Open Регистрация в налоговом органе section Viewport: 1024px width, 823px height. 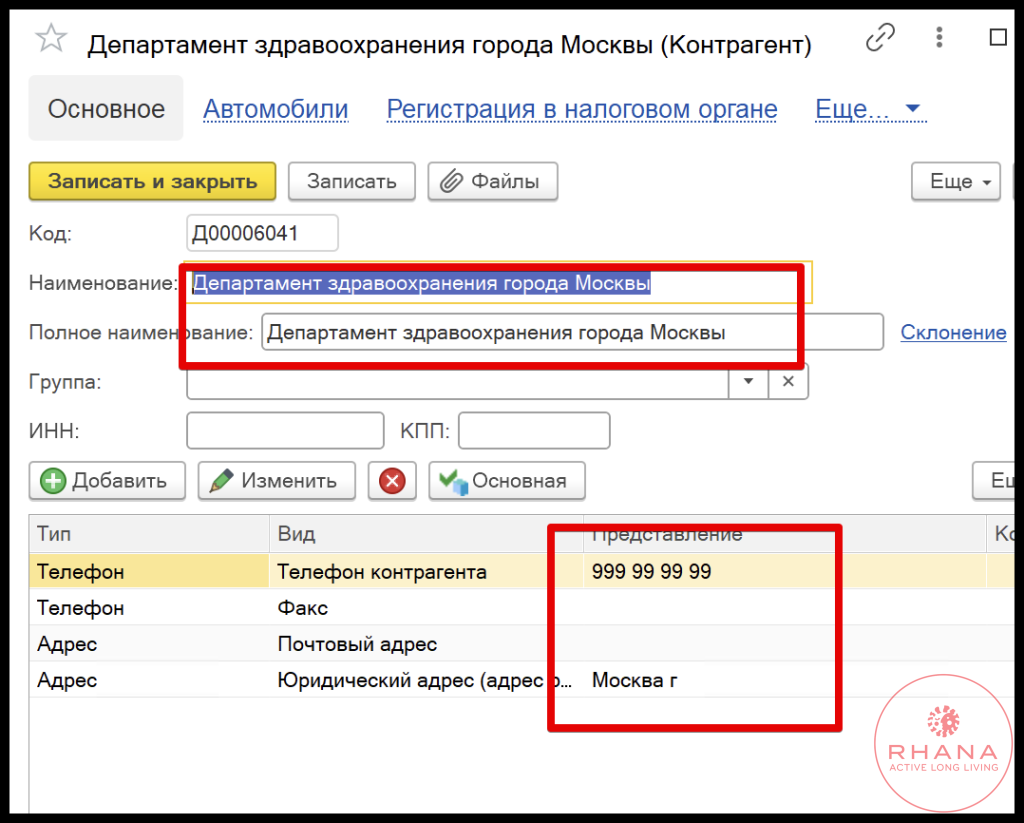point(582,109)
